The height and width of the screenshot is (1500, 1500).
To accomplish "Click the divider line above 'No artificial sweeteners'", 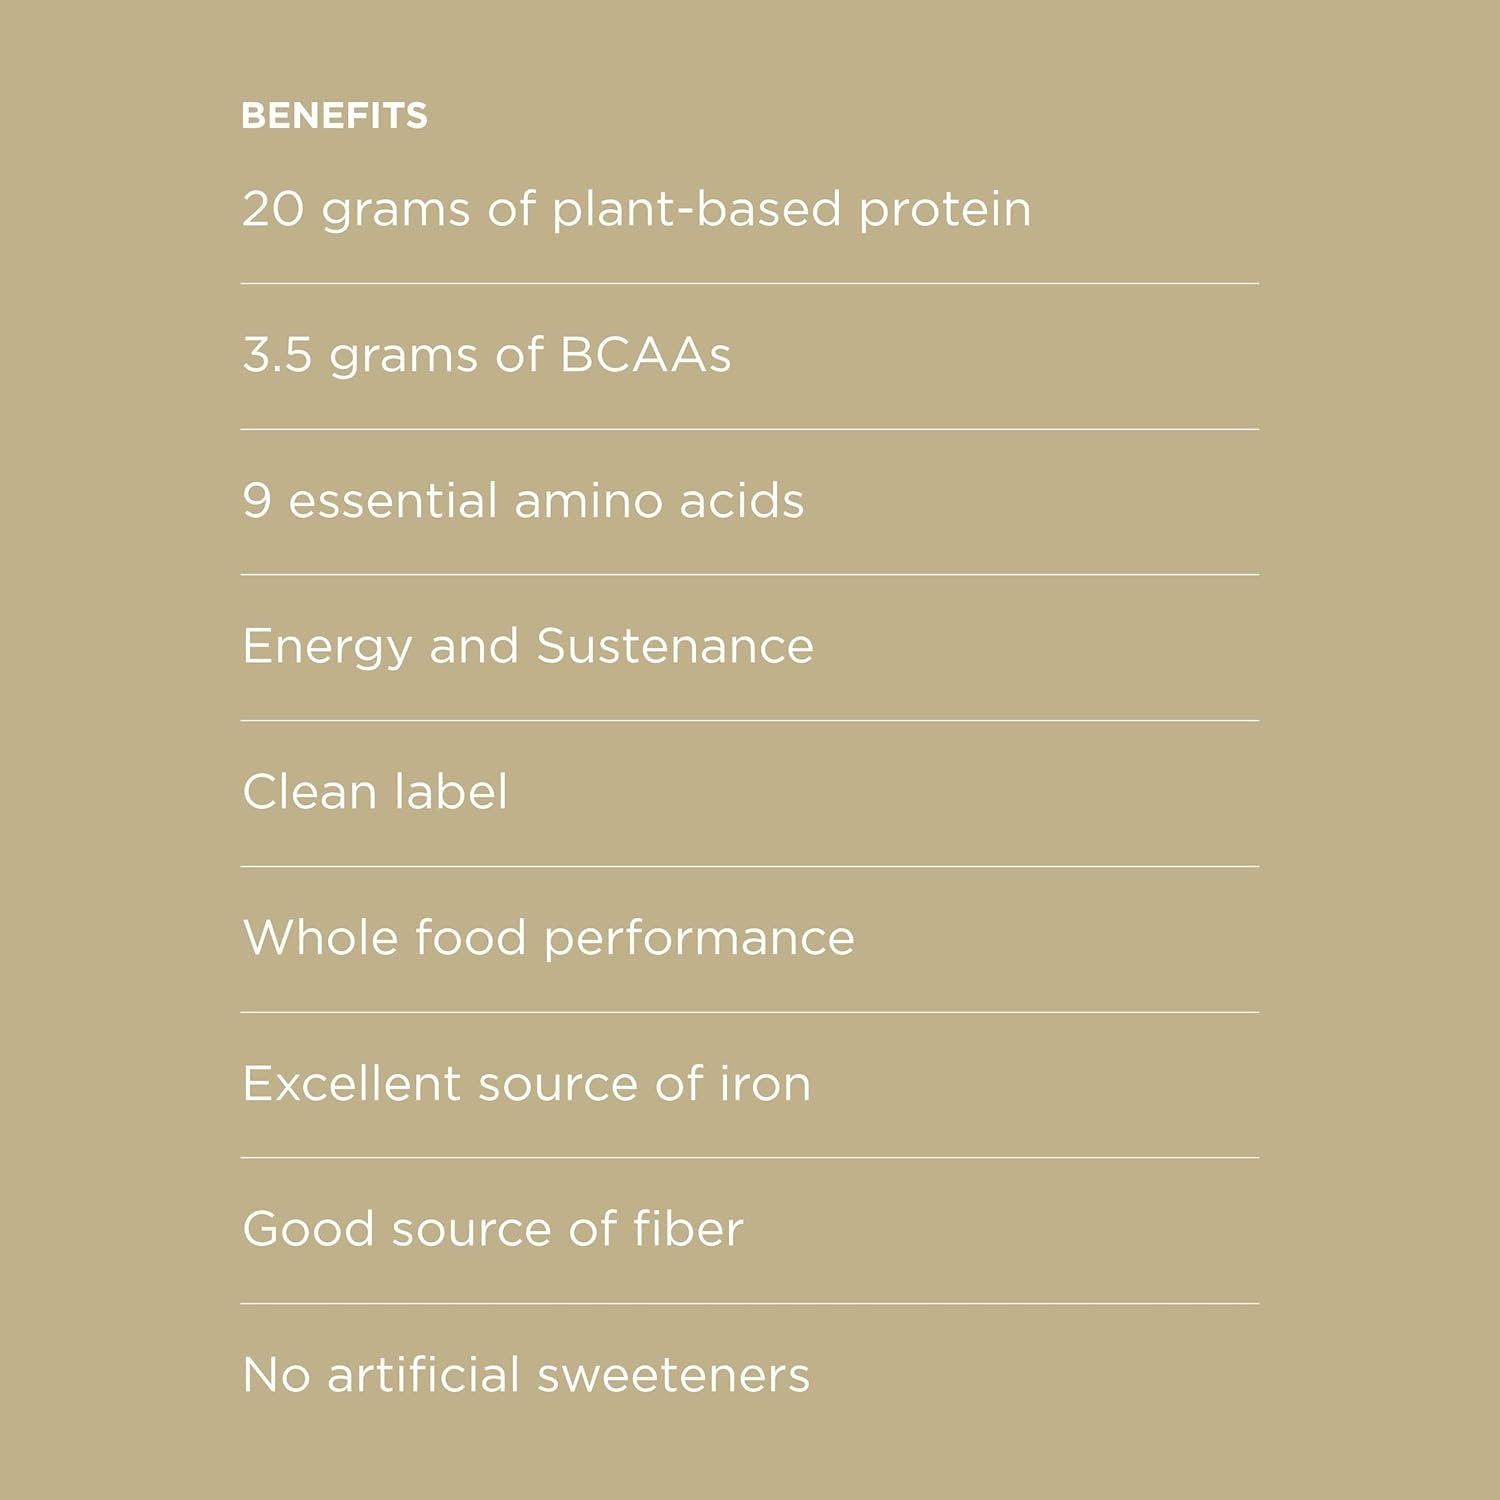I will point(749,1304).
